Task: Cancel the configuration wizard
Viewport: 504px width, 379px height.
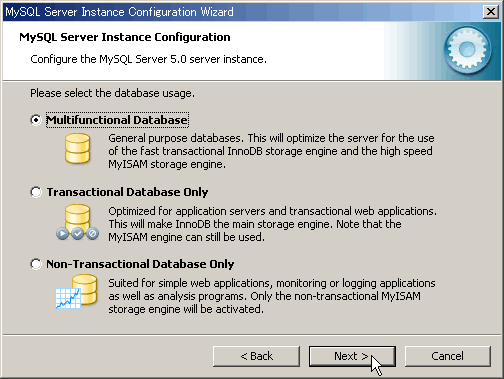Action: coord(448,356)
